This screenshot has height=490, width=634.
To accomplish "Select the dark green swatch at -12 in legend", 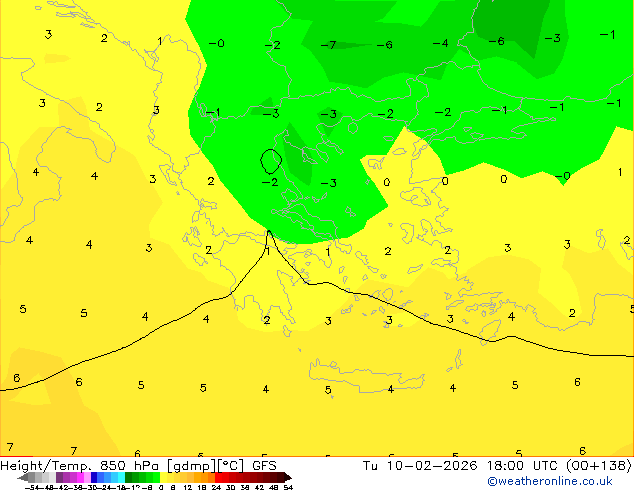I will click(x=129, y=478).
